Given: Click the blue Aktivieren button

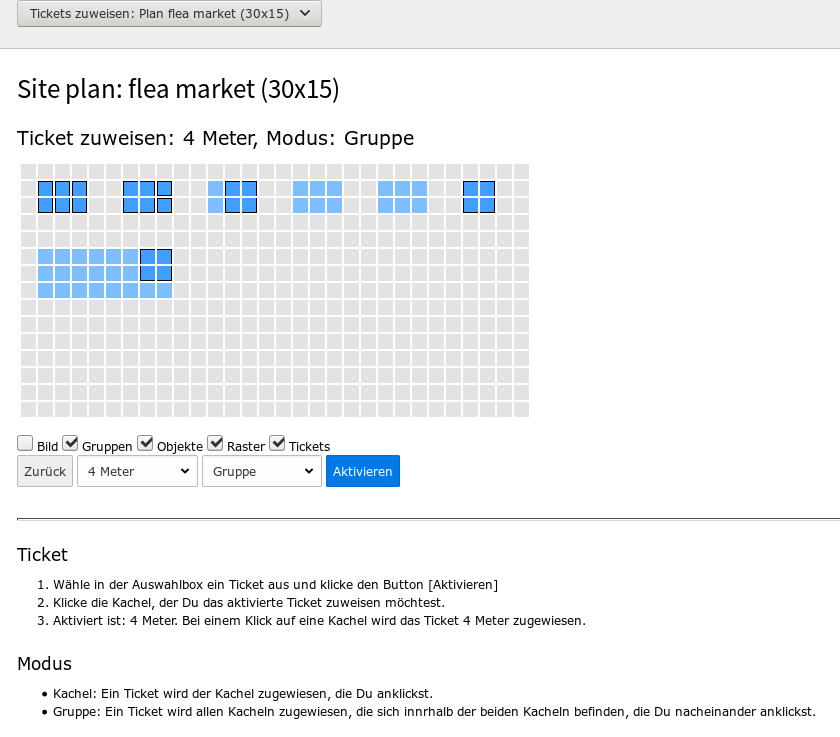Looking at the screenshot, I should coord(363,471).
